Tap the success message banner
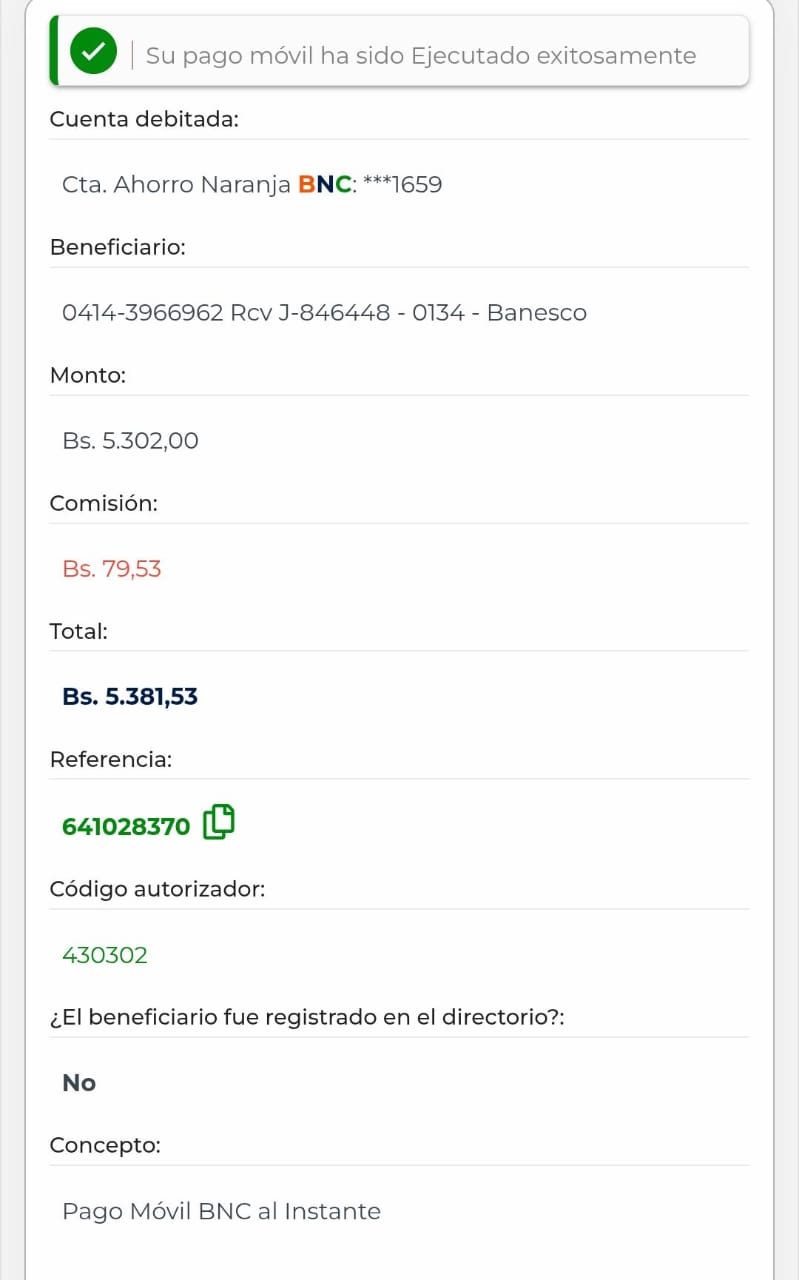 point(420,55)
